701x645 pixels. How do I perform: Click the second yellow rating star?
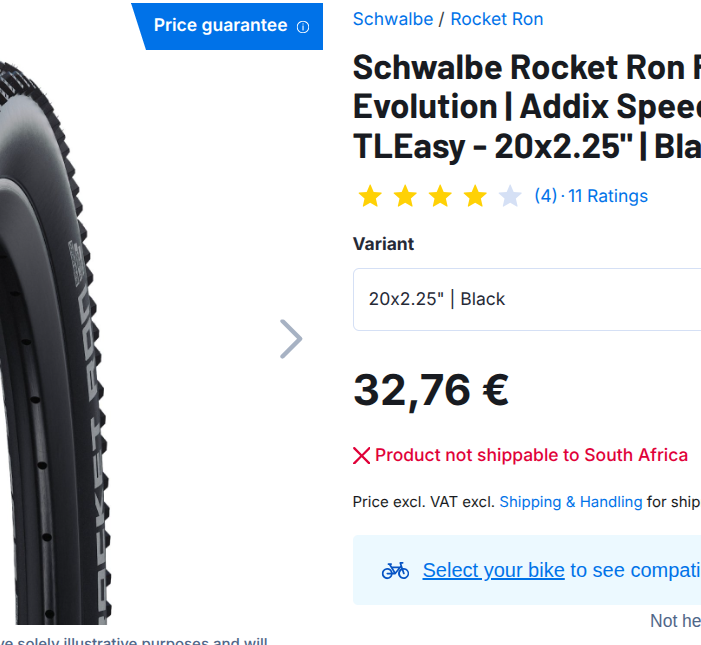coord(405,196)
